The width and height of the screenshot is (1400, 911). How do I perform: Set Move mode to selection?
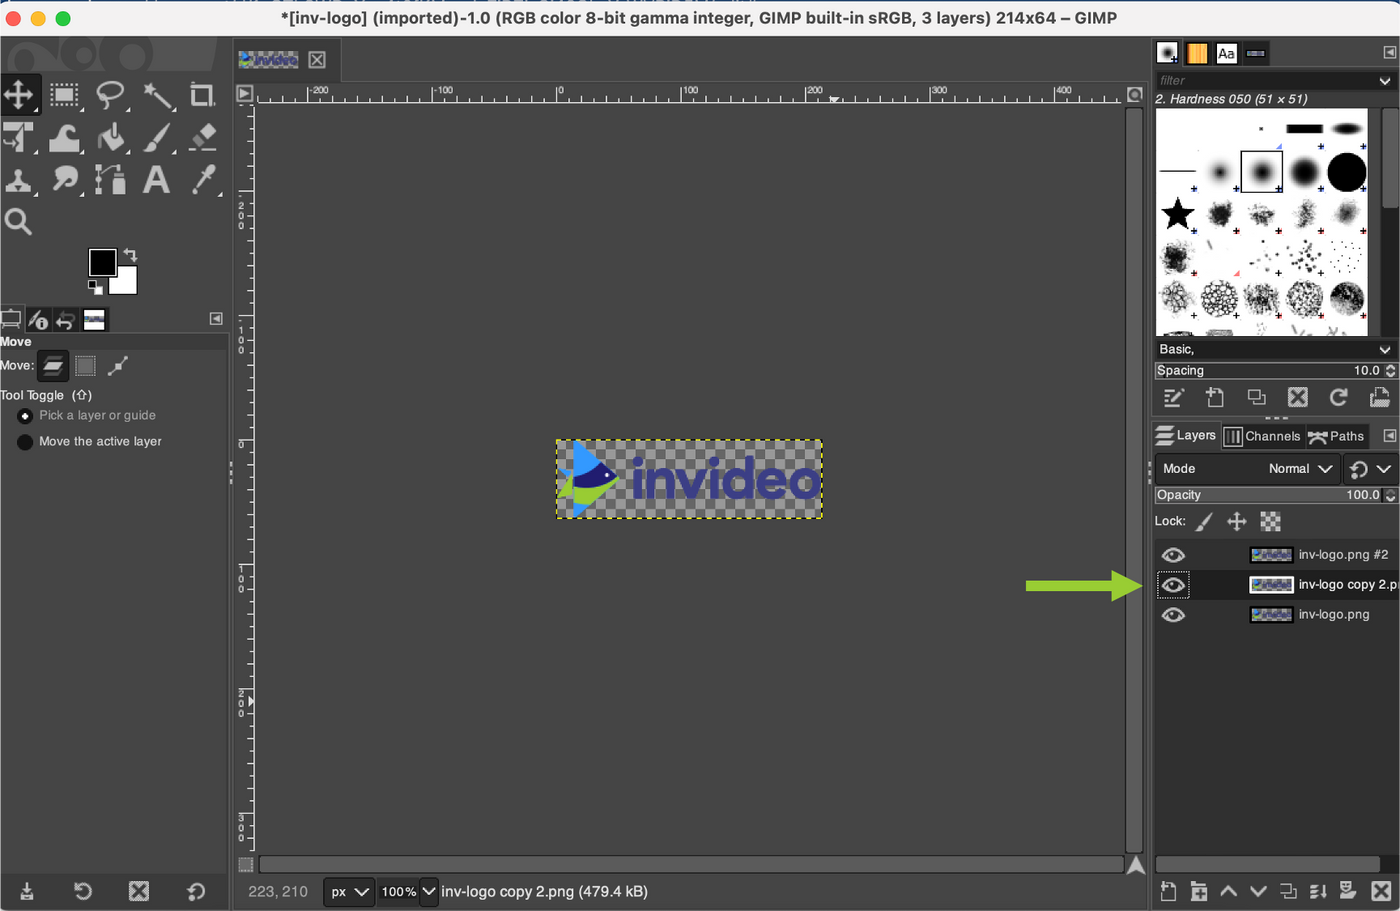coord(86,366)
